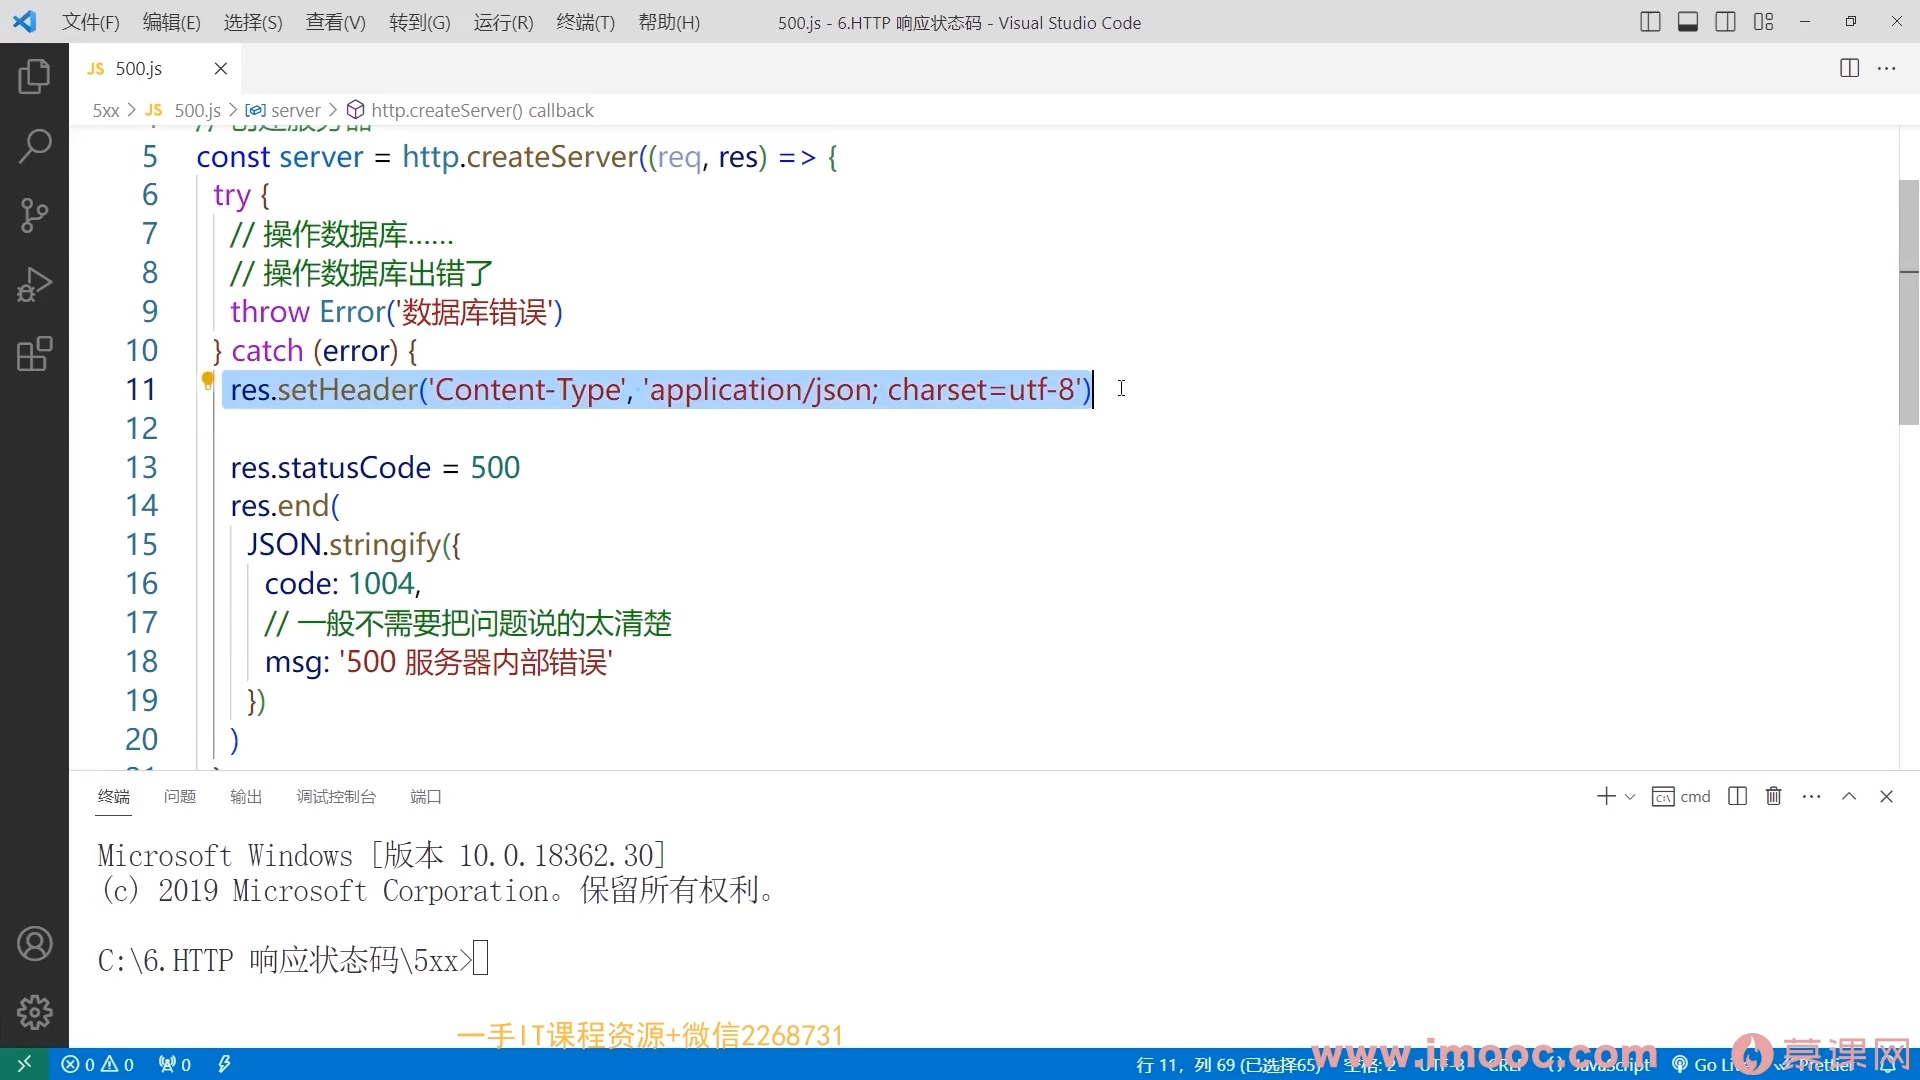Click the forwarded ports status item
The height and width of the screenshot is (1080, 1920).
point(175,1065)
